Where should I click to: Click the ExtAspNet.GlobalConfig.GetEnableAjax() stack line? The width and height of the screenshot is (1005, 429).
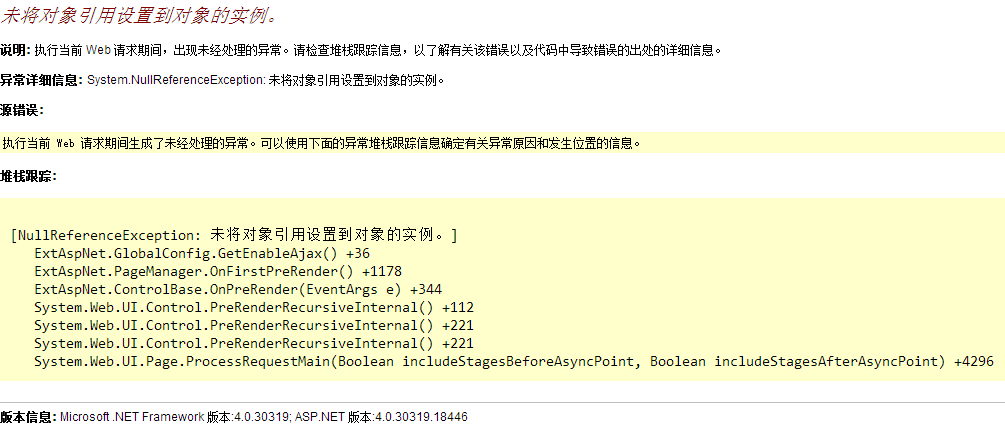[x=188, y=253]
